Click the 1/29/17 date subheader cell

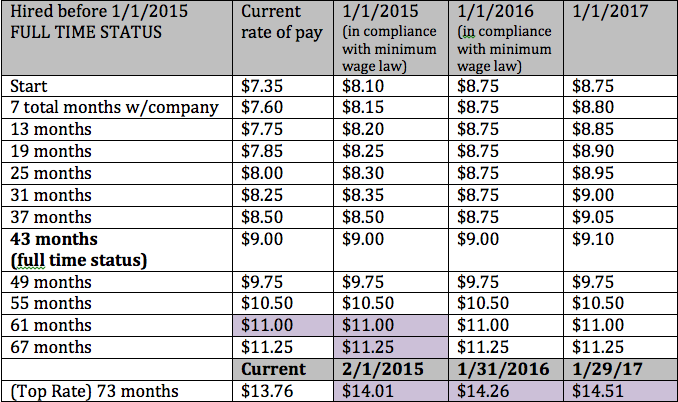point(620,369)
